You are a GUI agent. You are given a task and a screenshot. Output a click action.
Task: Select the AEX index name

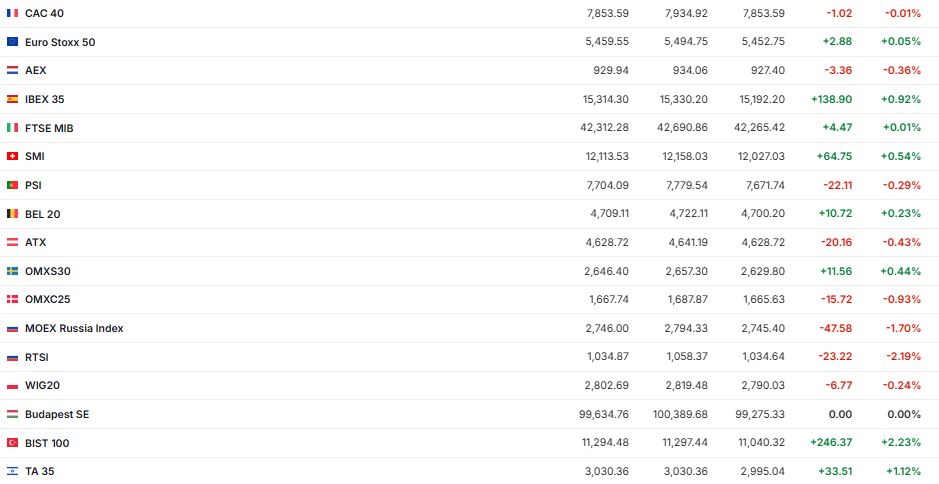pyautogui.click(x=36, y=71)
